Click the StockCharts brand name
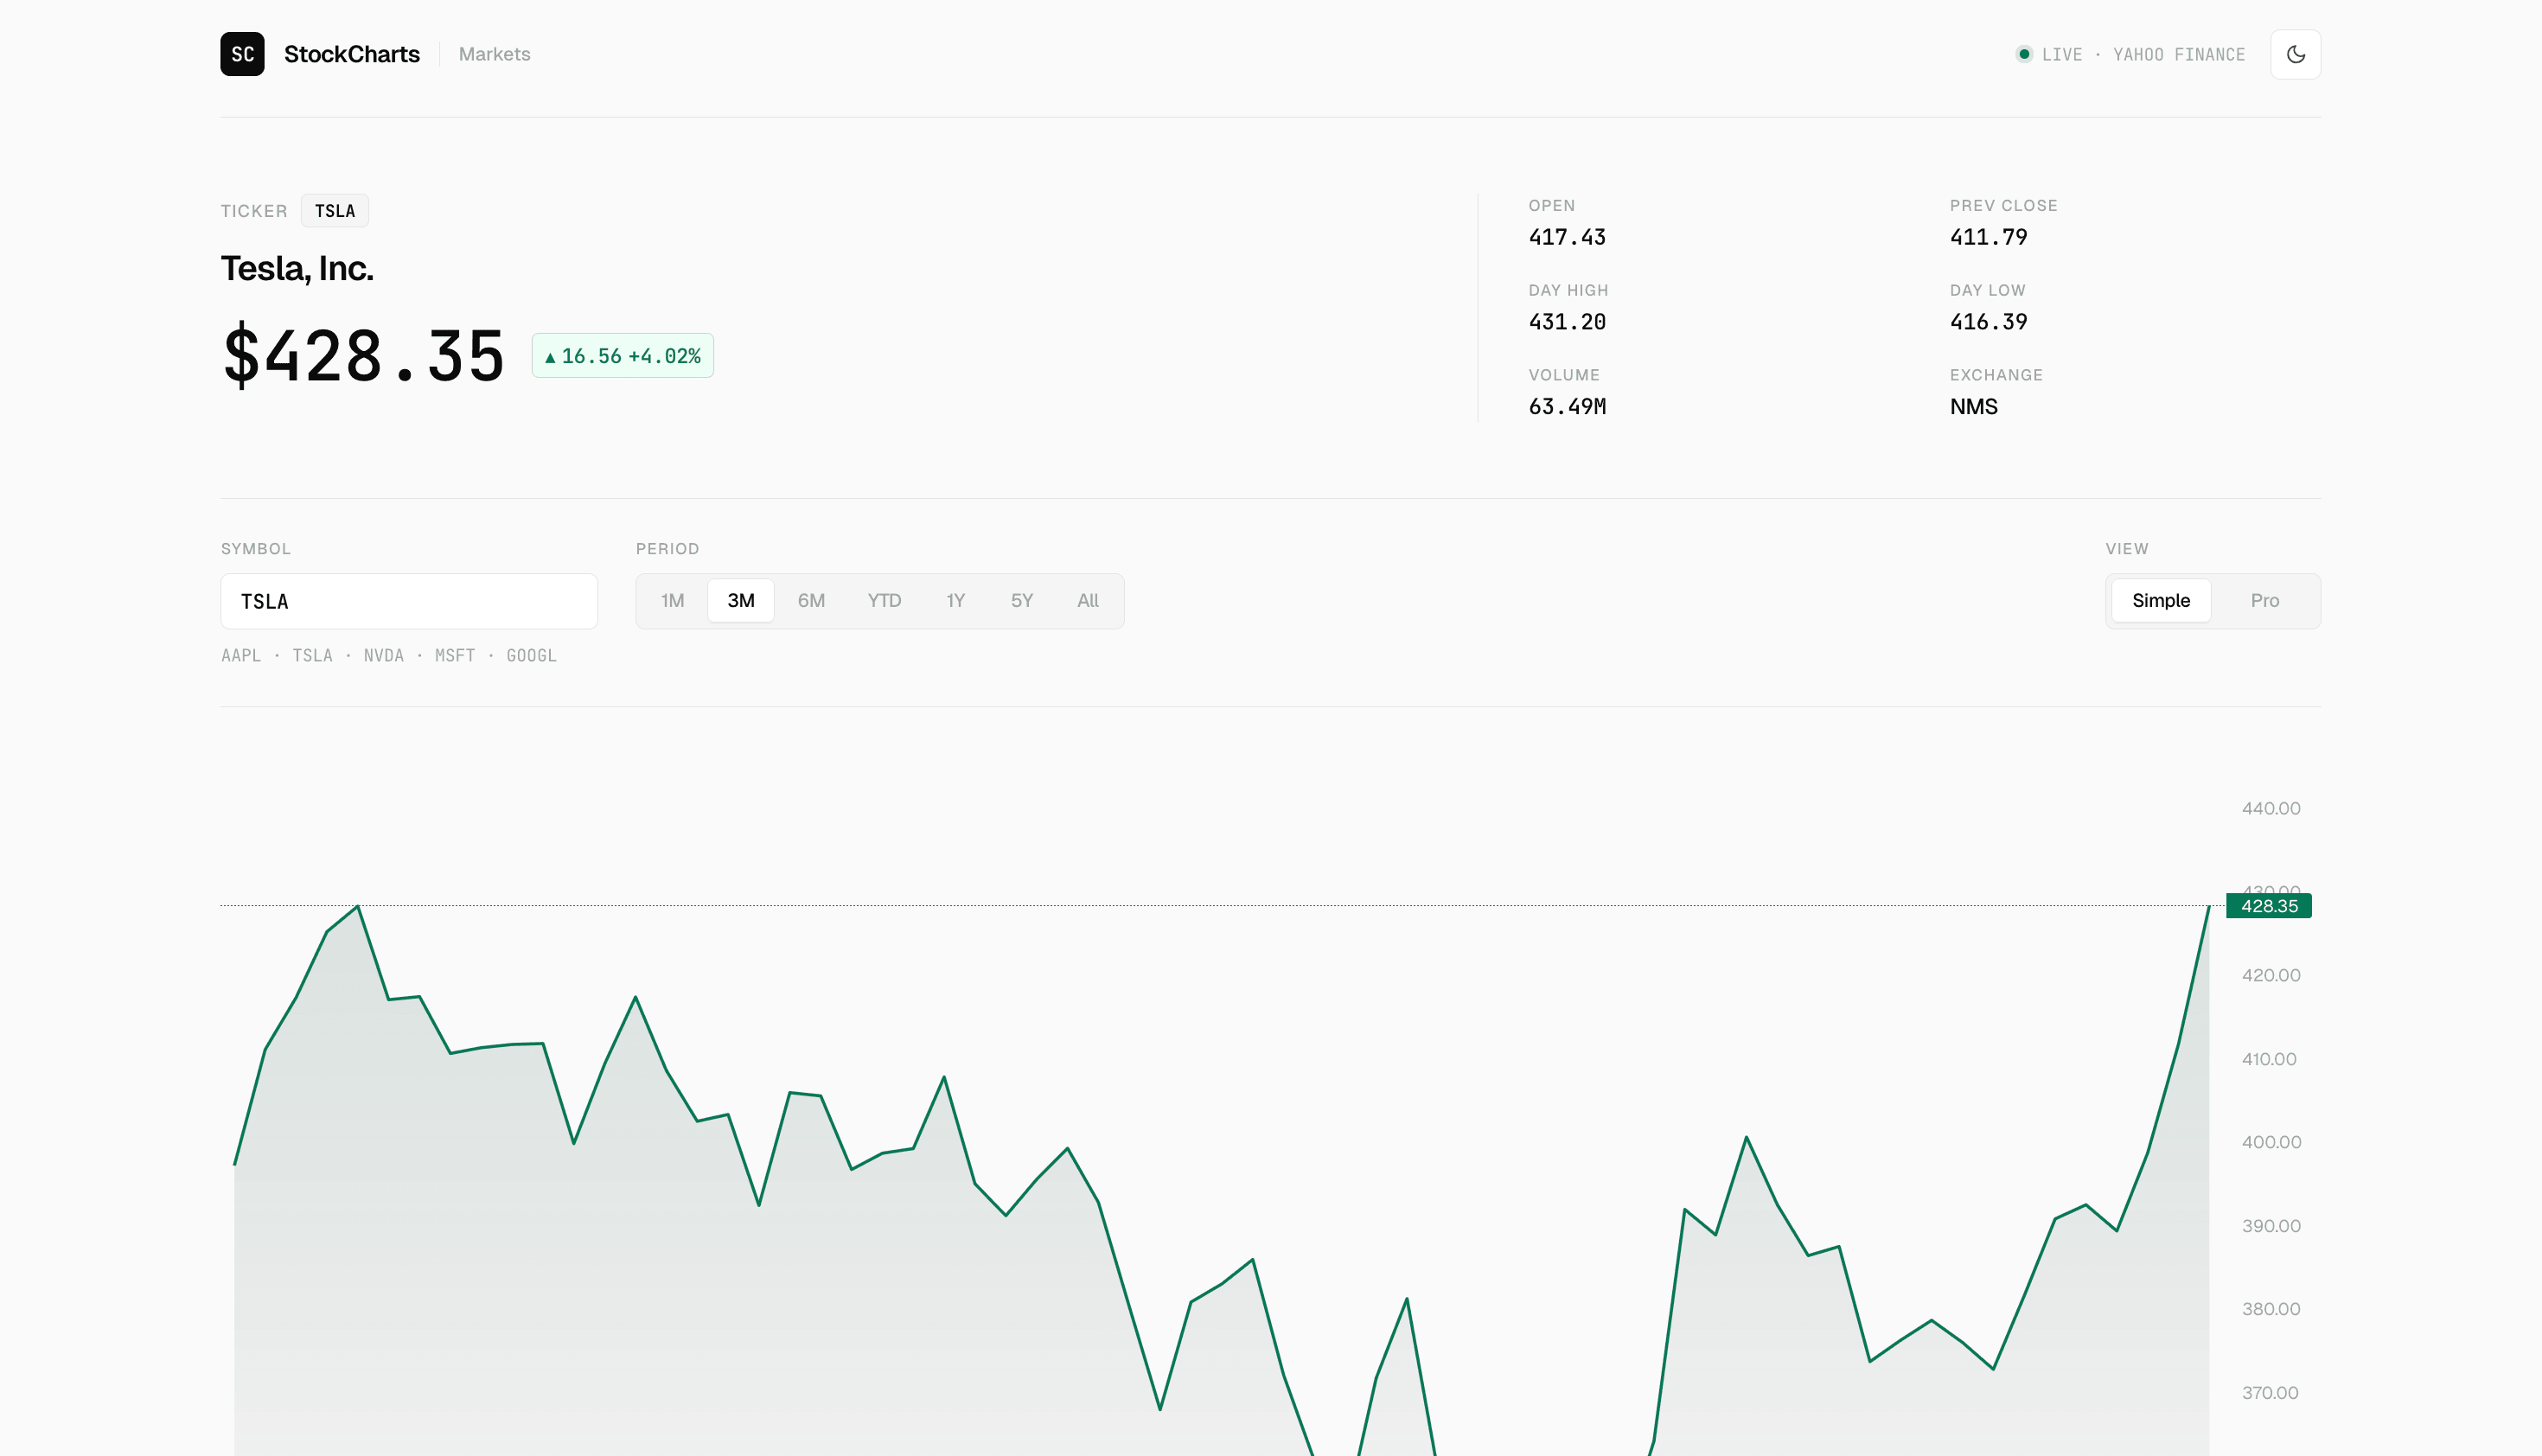 coord(352,54)
